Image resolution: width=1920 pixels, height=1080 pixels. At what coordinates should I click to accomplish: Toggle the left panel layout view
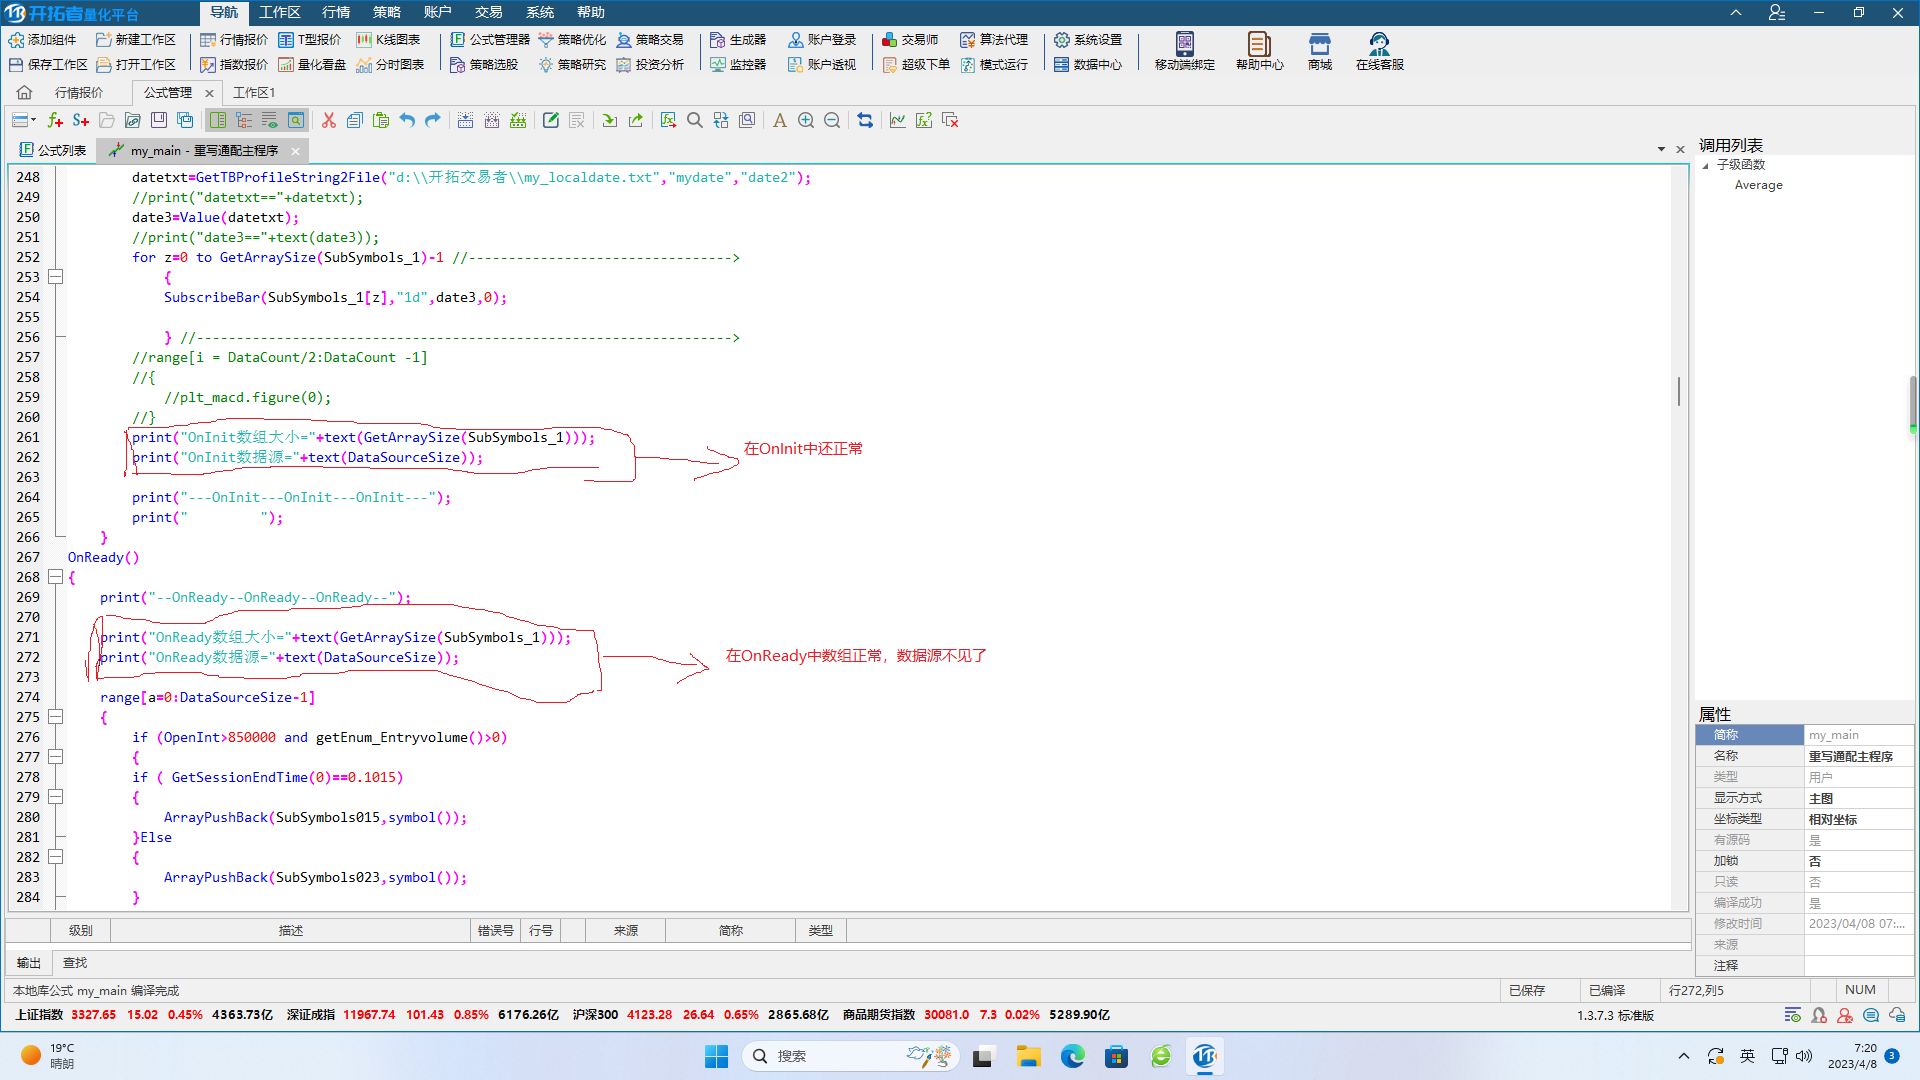pos(218,120)
